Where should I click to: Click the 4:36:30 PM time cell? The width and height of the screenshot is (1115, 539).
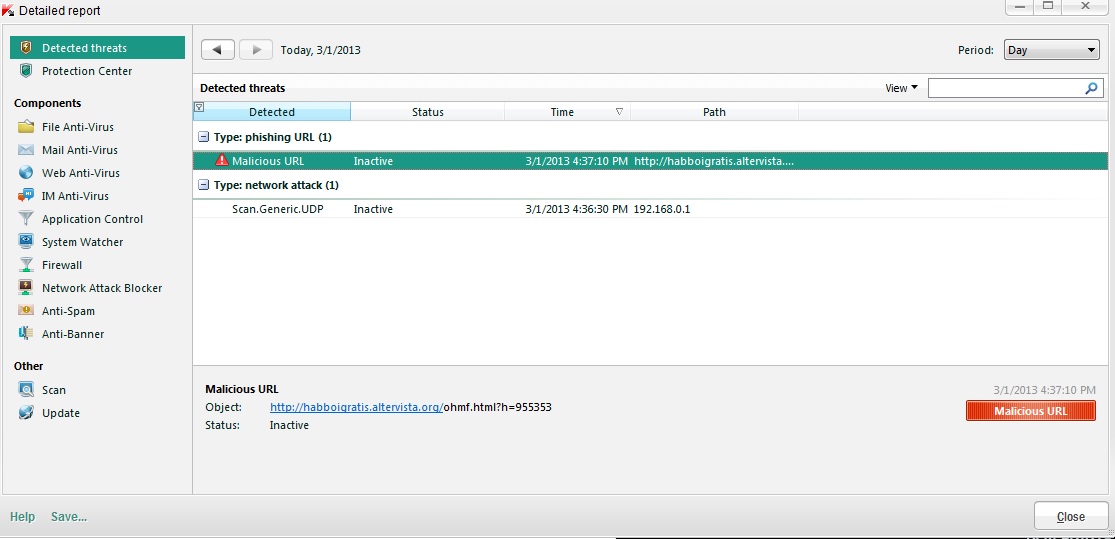click(577, 209)
